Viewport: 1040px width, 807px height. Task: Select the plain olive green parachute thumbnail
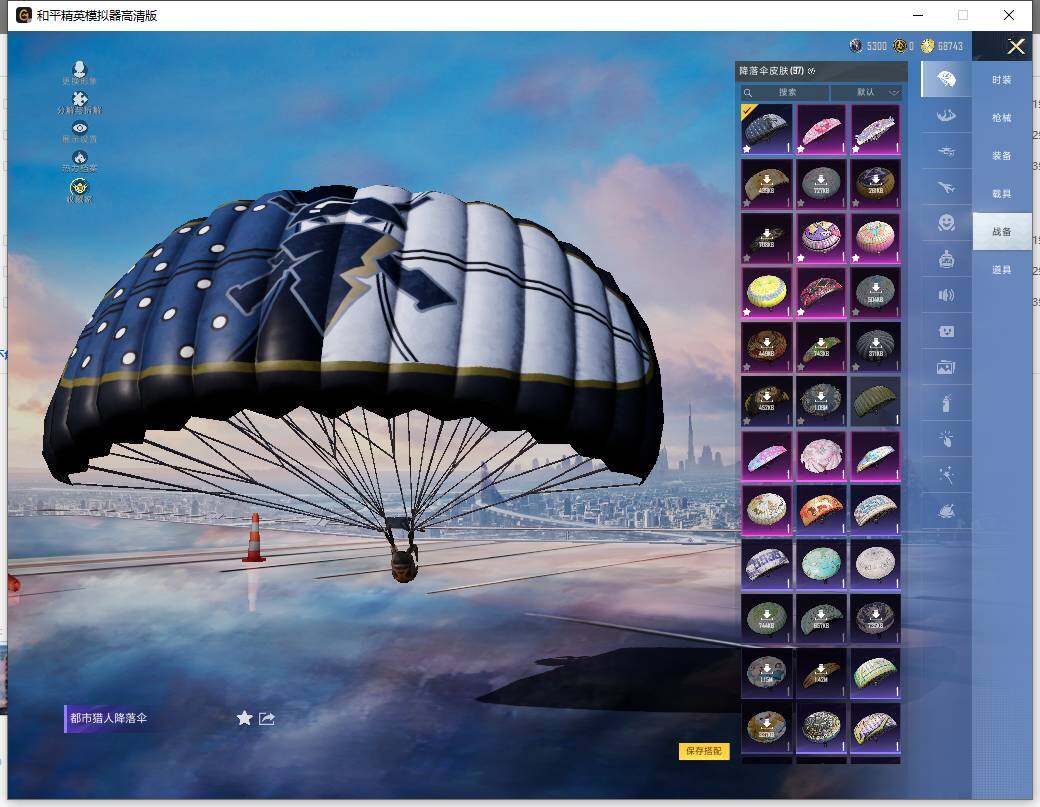pos(876,402)
